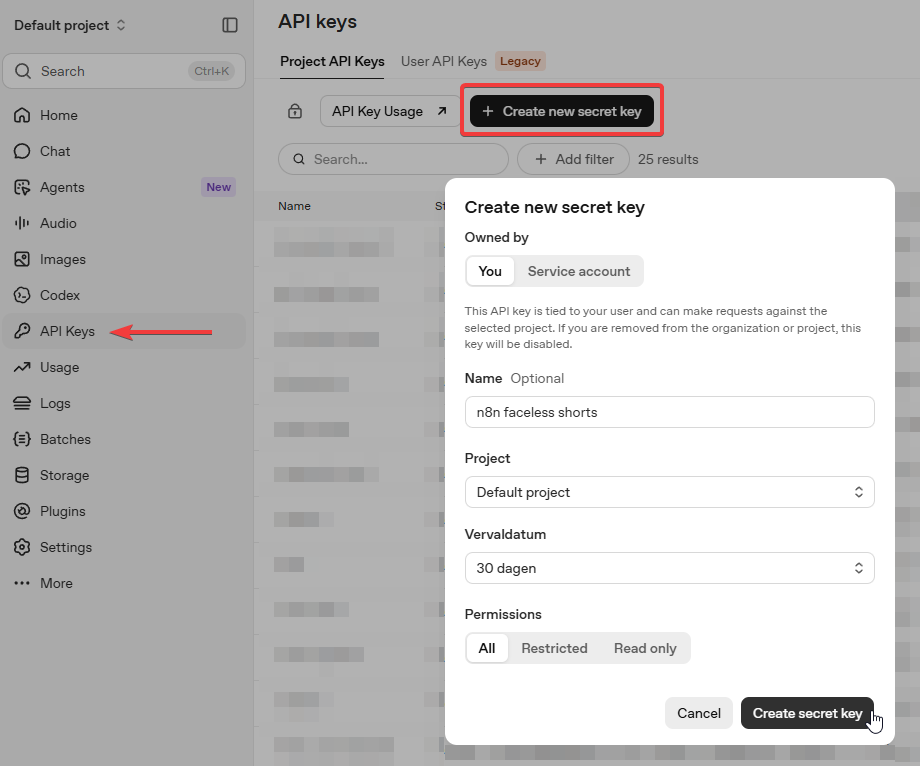Switch to User API Keys tab

(x=444, y=61)
